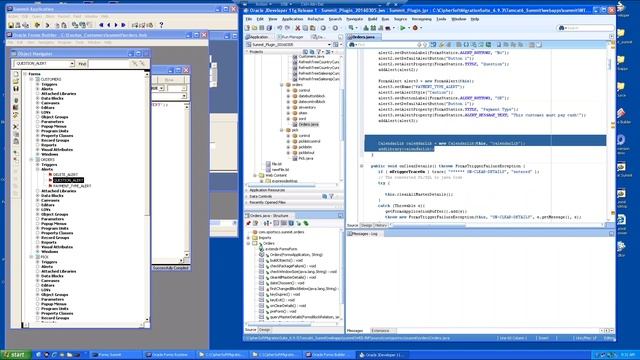Go to first record in Summit Application toolbar
This screenshot has height=360, width=640.
click(x=101, y=25)
